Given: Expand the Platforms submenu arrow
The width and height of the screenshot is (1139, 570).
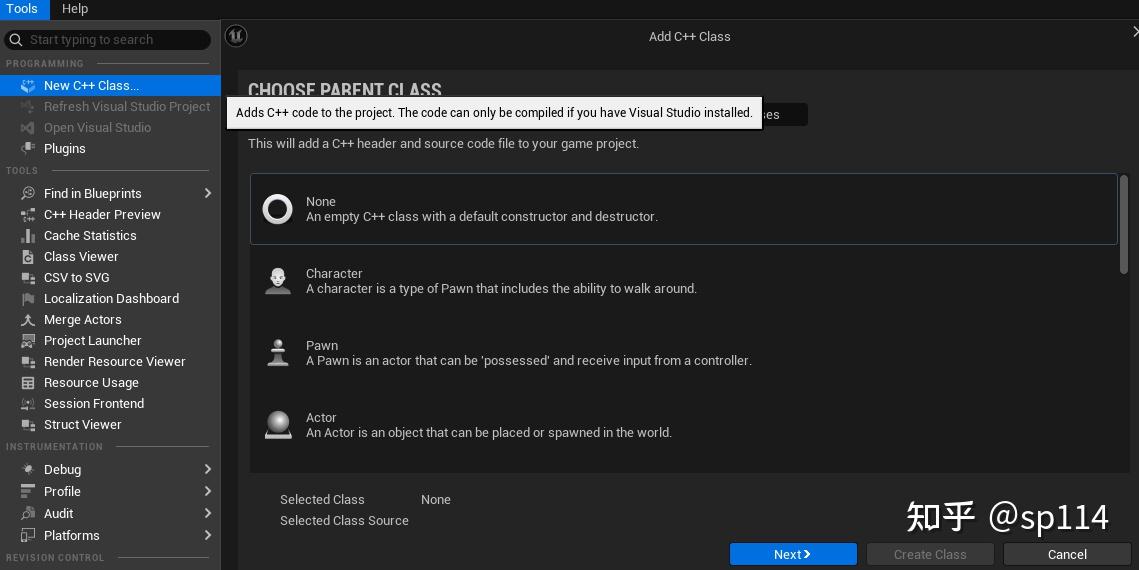Looking at the screenshot, I should [x=208, y=535].
